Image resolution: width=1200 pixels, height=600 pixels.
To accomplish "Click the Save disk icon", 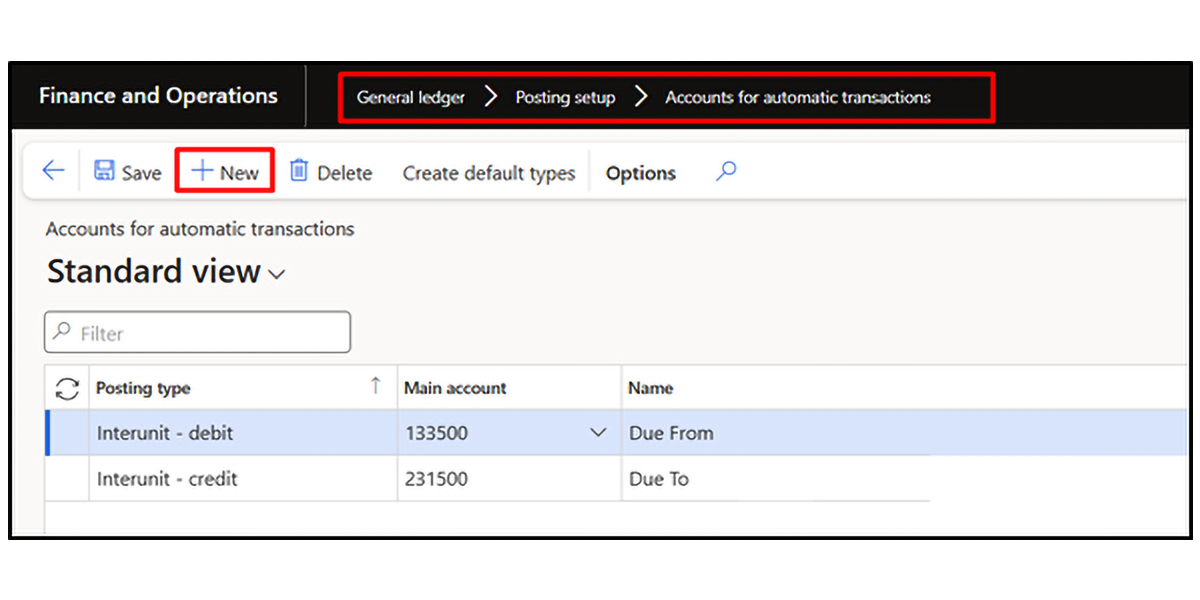I will pyautogui.click(x=104, y=171).
